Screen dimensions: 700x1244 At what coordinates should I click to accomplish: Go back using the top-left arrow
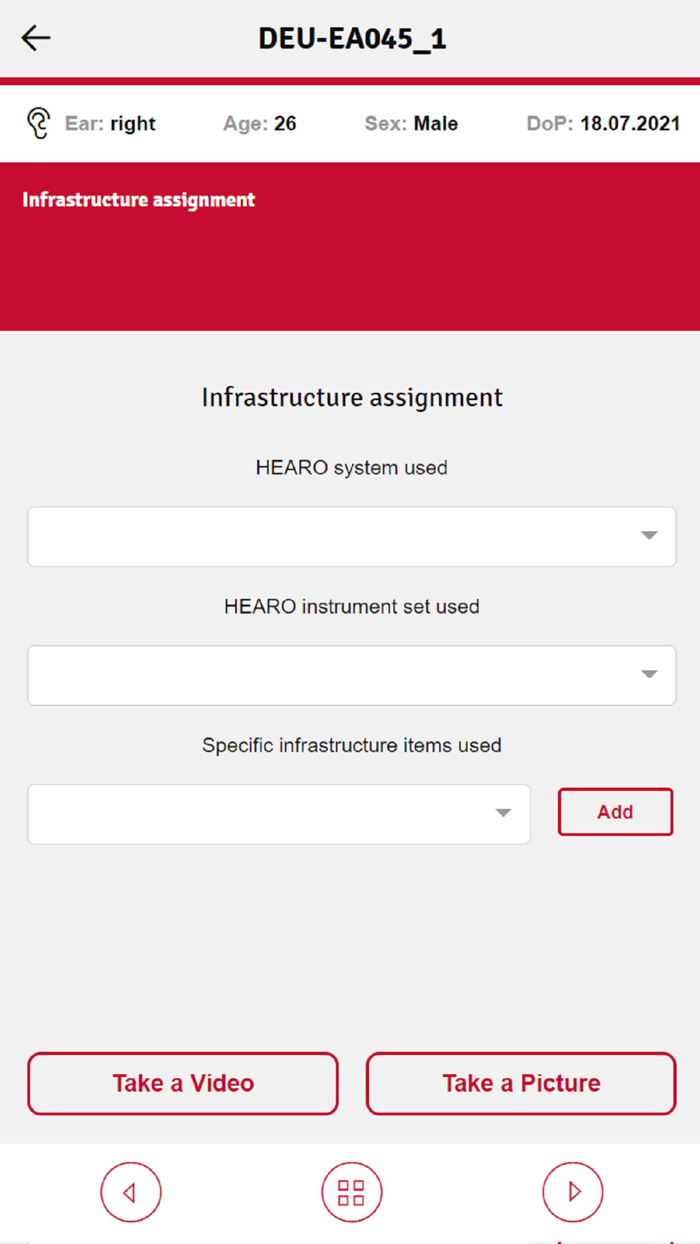[36, 38]
